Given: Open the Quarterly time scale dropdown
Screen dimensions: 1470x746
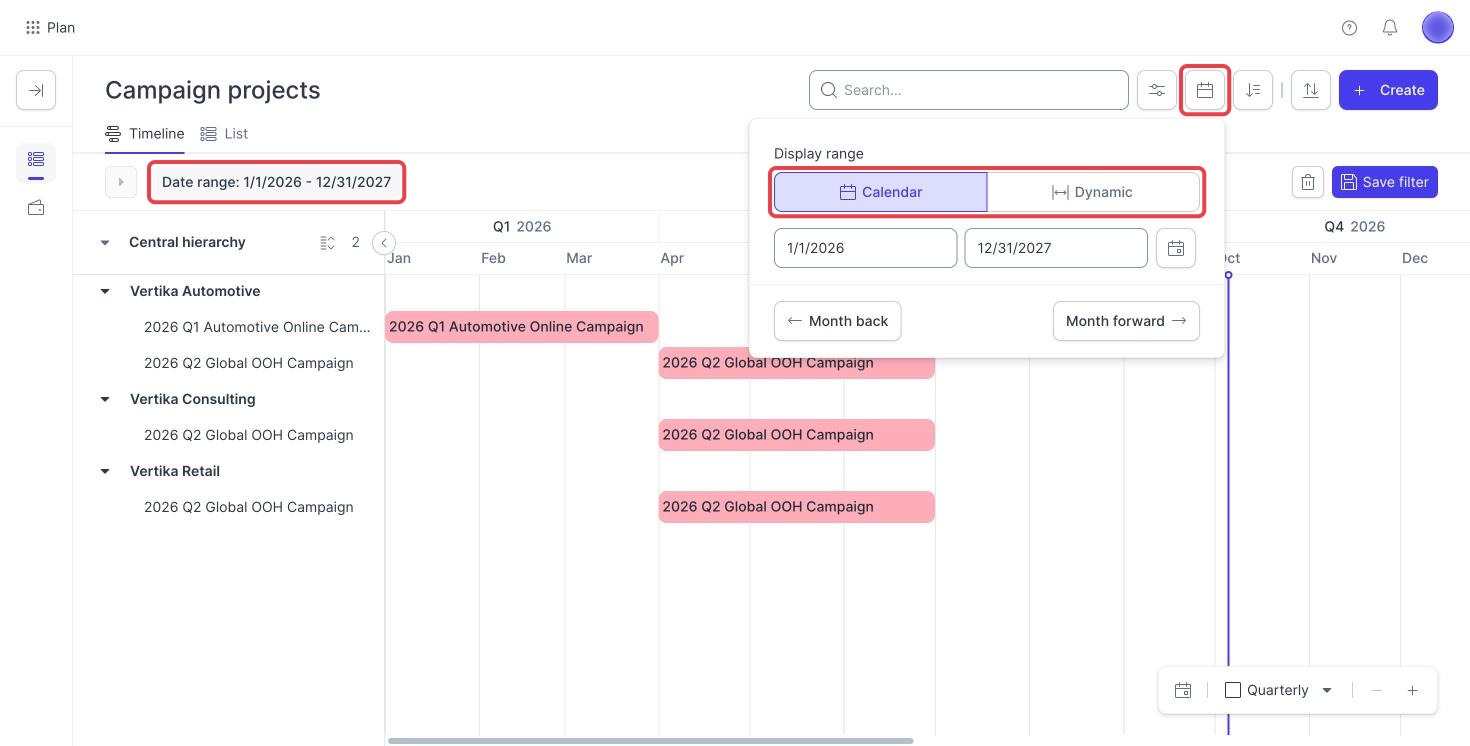Looking at the screenshot, I should pos(1279,690).
